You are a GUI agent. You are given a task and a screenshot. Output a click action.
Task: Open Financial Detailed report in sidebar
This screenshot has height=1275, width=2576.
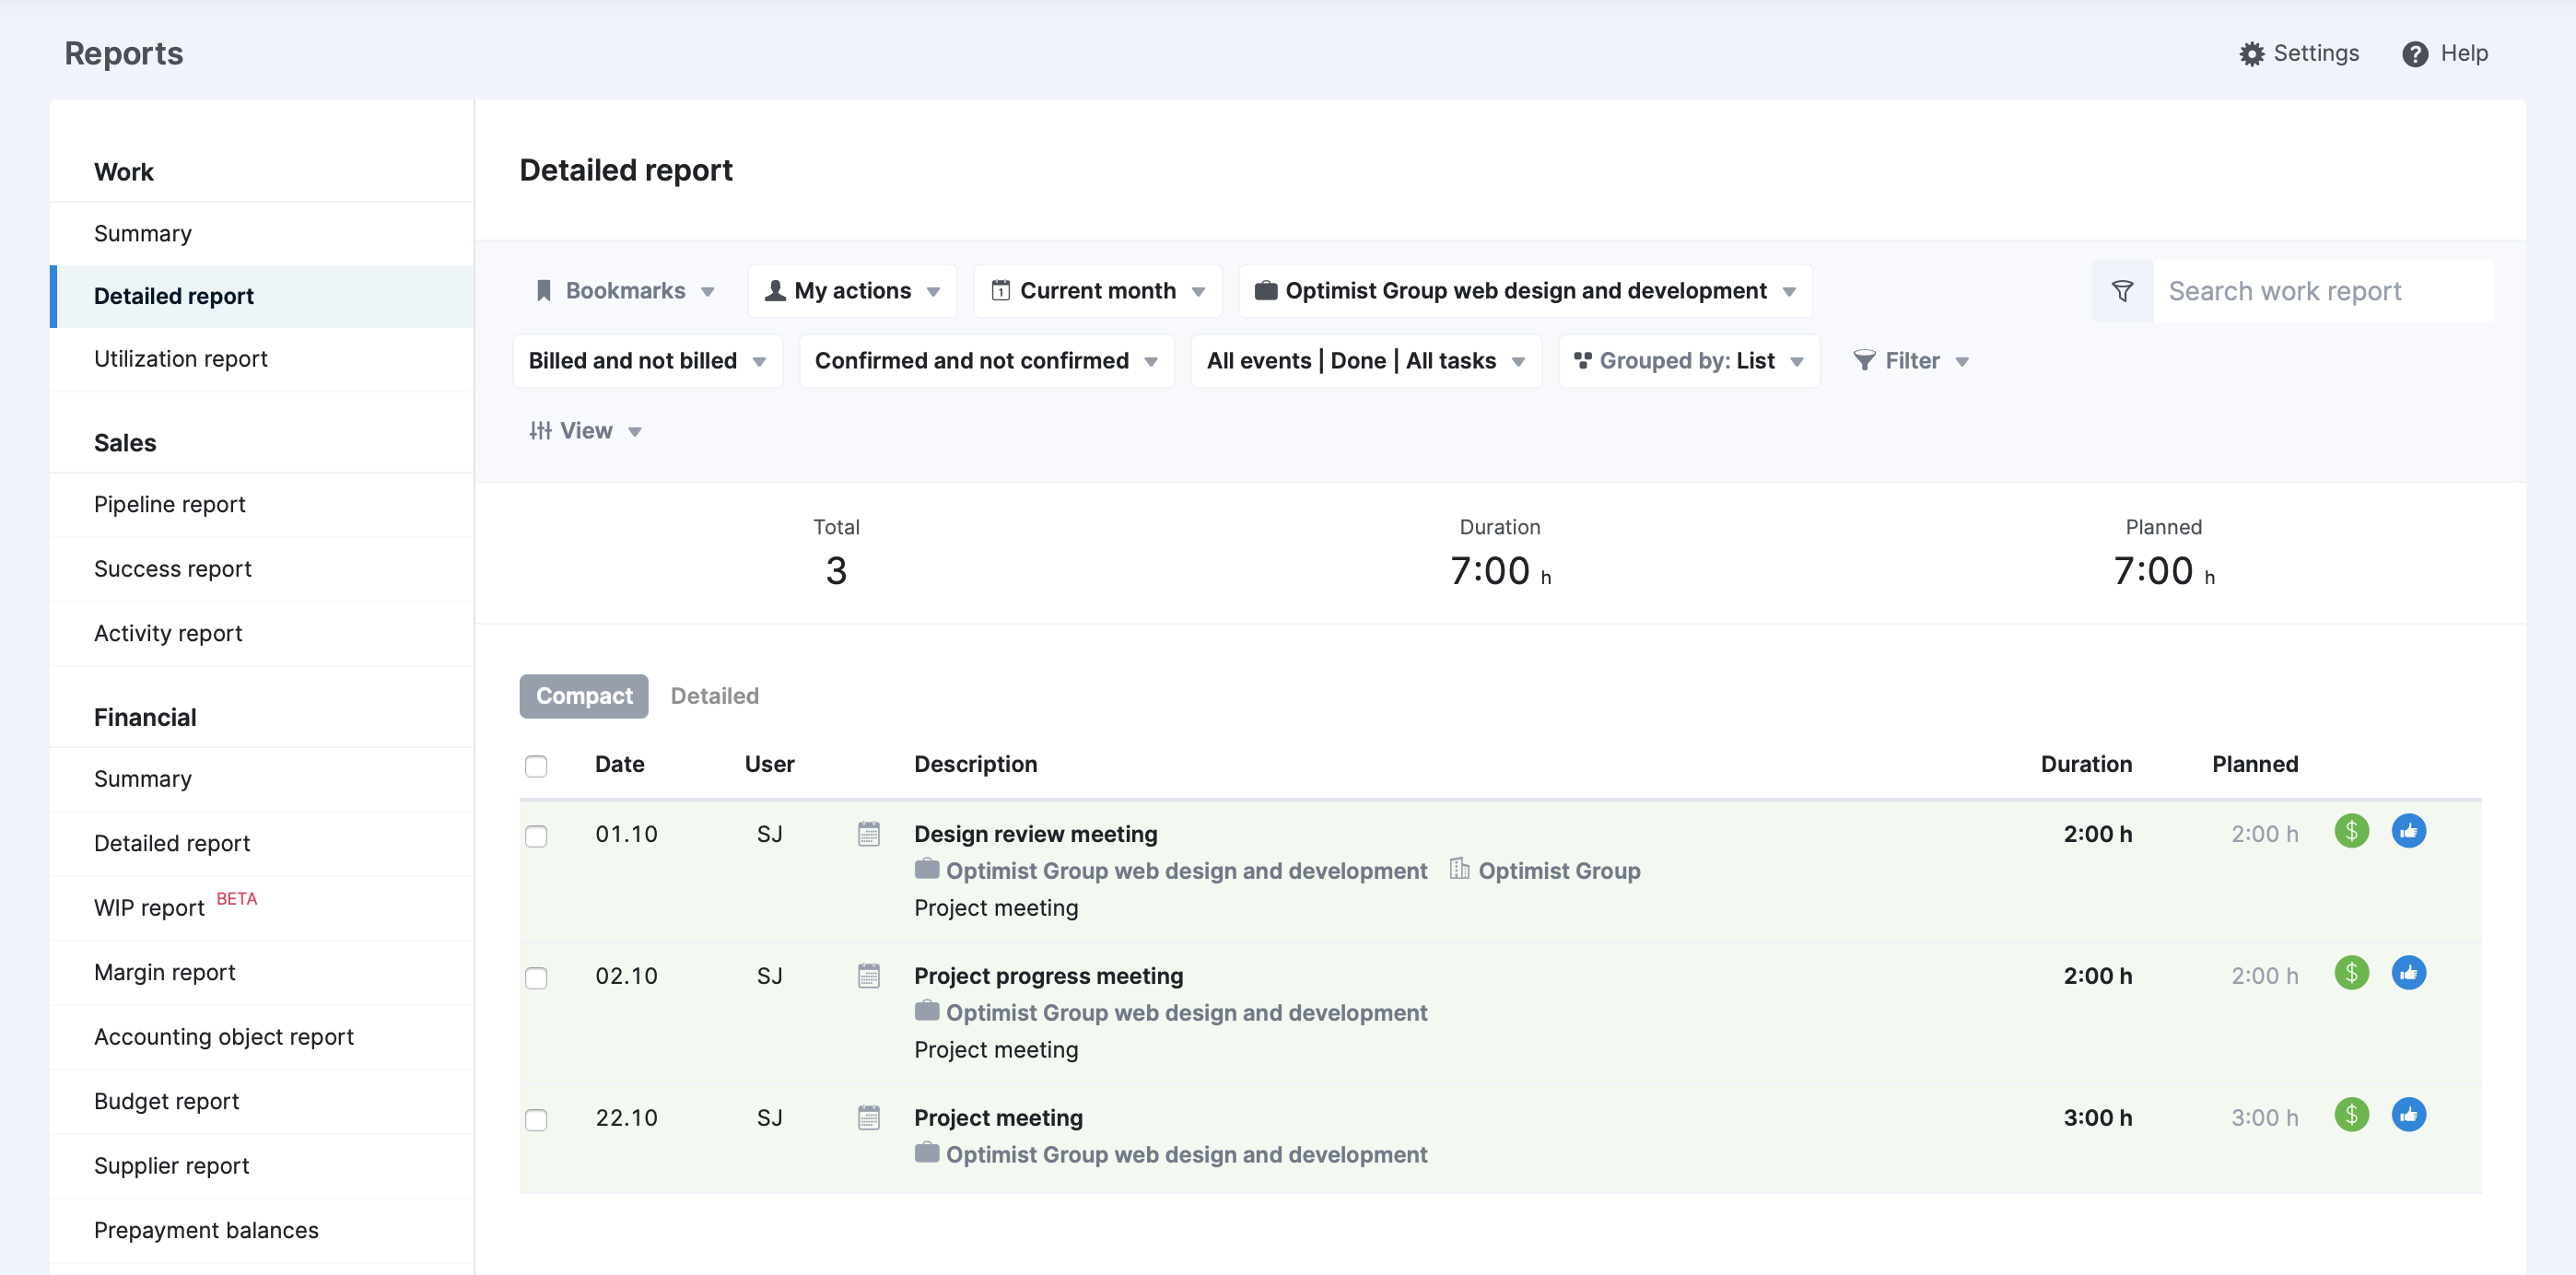262,844
